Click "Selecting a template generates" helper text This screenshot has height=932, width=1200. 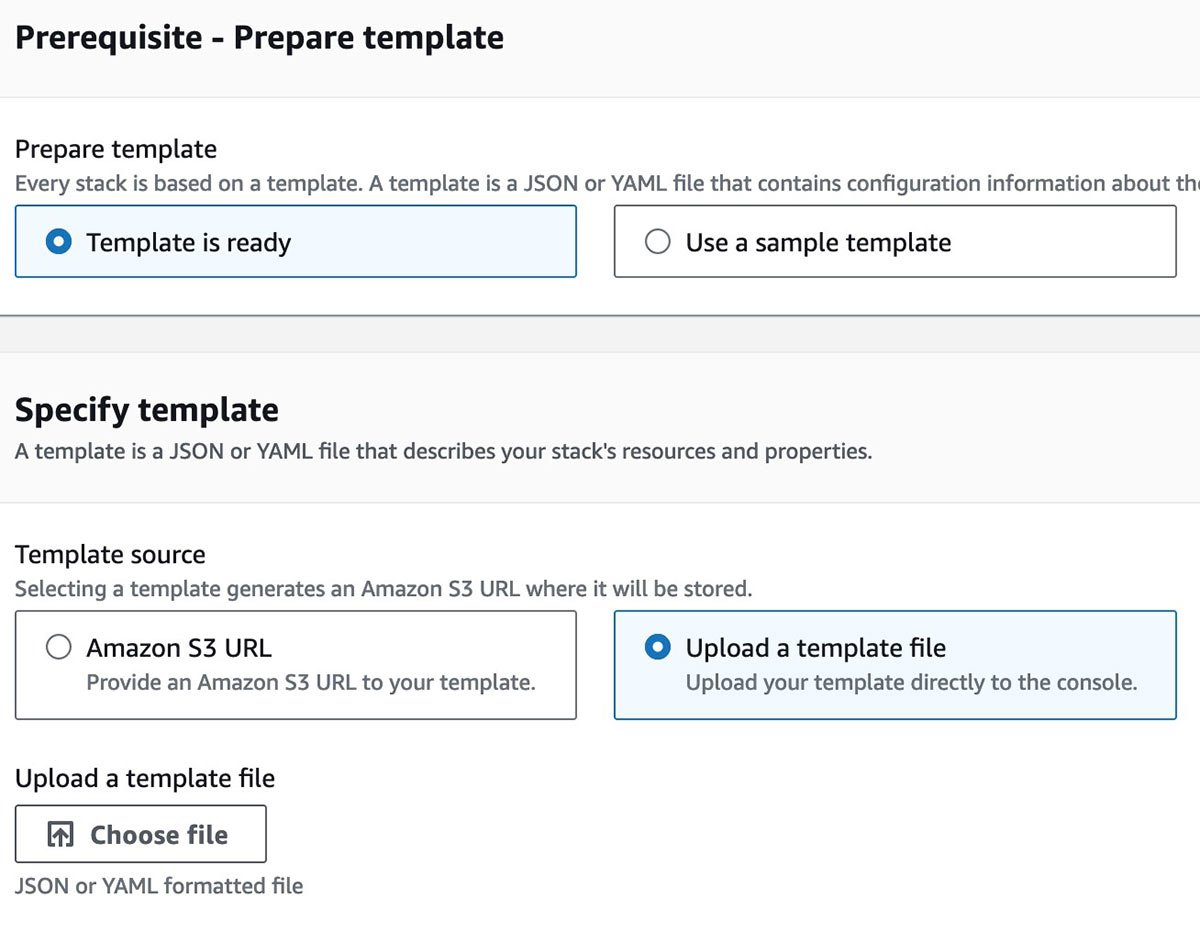383,589
